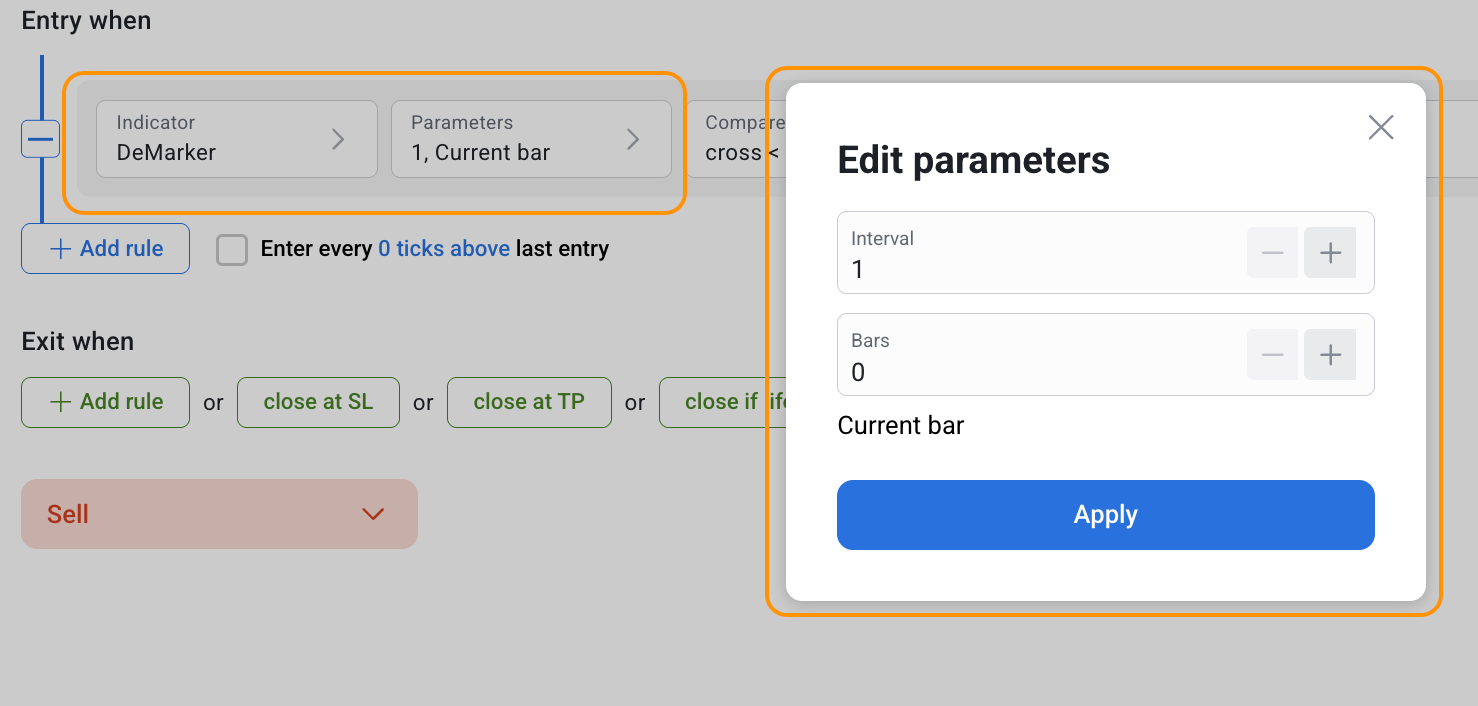1478x706 pixels.
Task: Close the Edit parameters dialog
Action: (1380, 127)
